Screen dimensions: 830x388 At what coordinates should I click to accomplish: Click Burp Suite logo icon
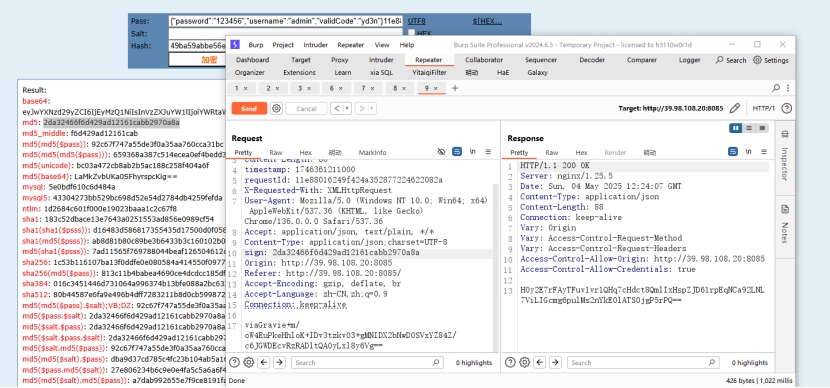[235, 45]
